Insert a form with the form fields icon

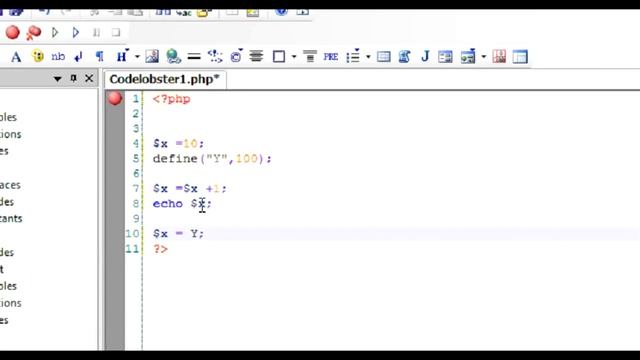tap(445, 56)
